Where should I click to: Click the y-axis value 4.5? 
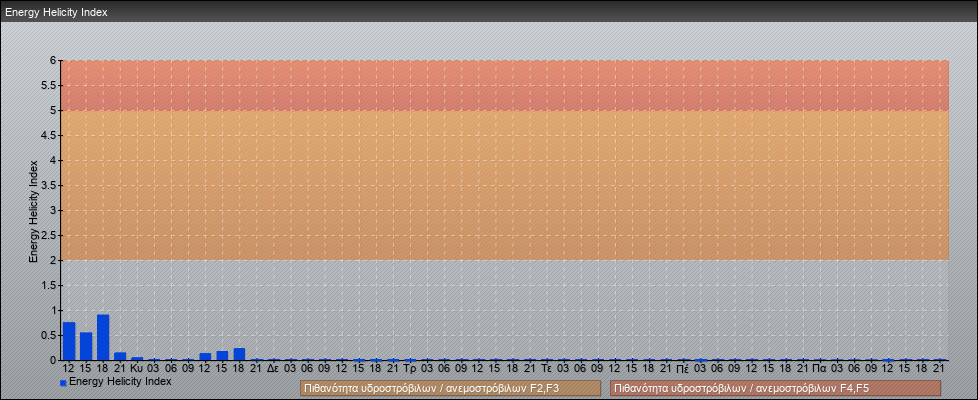click(50, 135)
